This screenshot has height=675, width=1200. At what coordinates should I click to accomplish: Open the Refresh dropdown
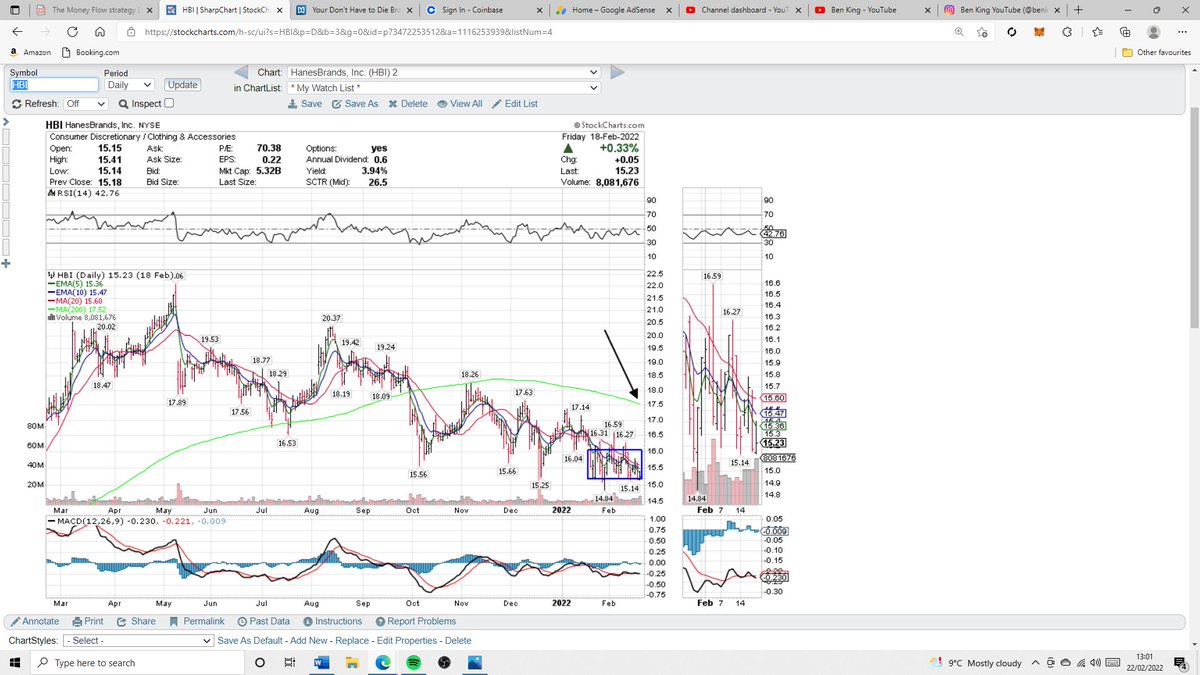tap(85, 103)
